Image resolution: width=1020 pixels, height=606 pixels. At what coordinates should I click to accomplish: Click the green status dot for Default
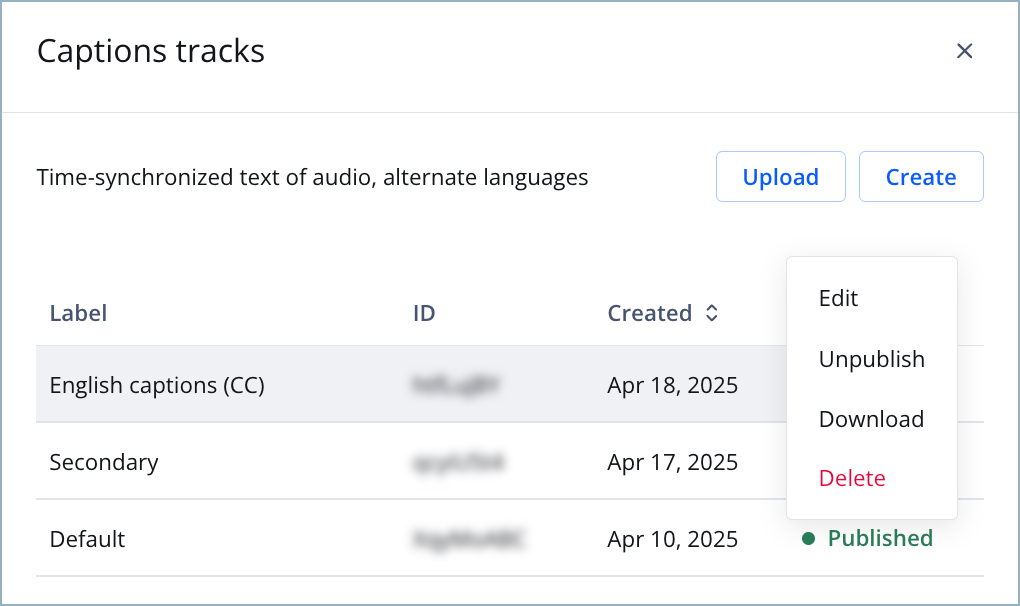pyautogui.click(x=808, y=539)
